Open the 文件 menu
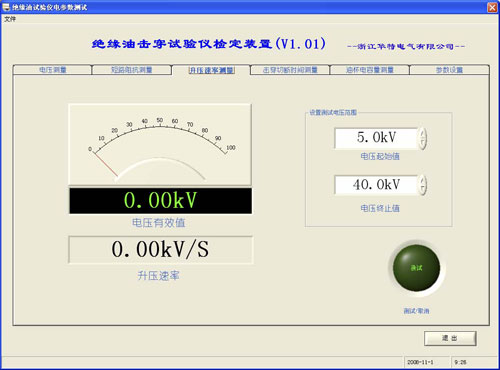The width and height of the screenshot is (500, 370). point(10,19)
